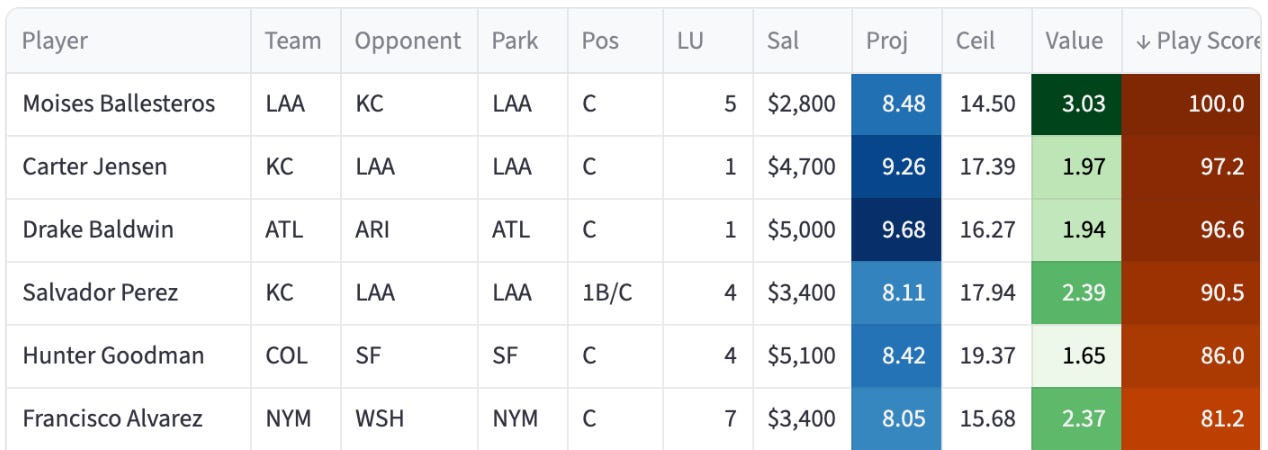The width and height of the screenshot is (1268, 450).
Task: Open Francisco Alvarez player entry
Action: click(x=112, y=418)
